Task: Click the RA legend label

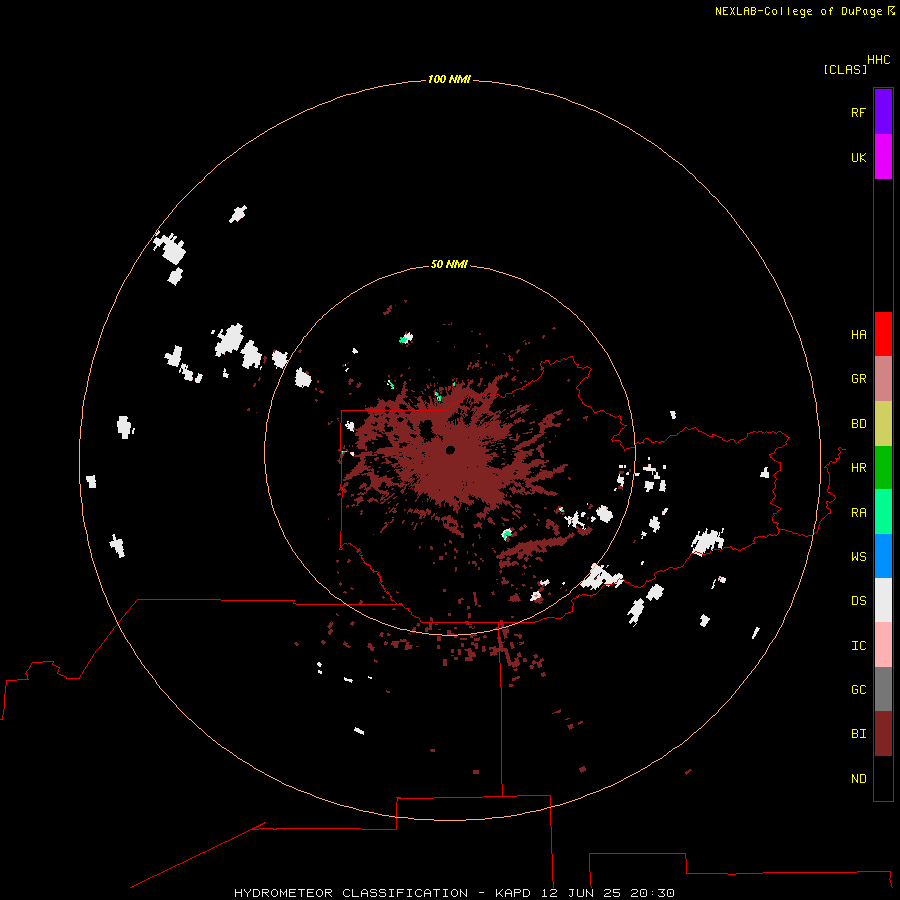Action: (858, 513)
